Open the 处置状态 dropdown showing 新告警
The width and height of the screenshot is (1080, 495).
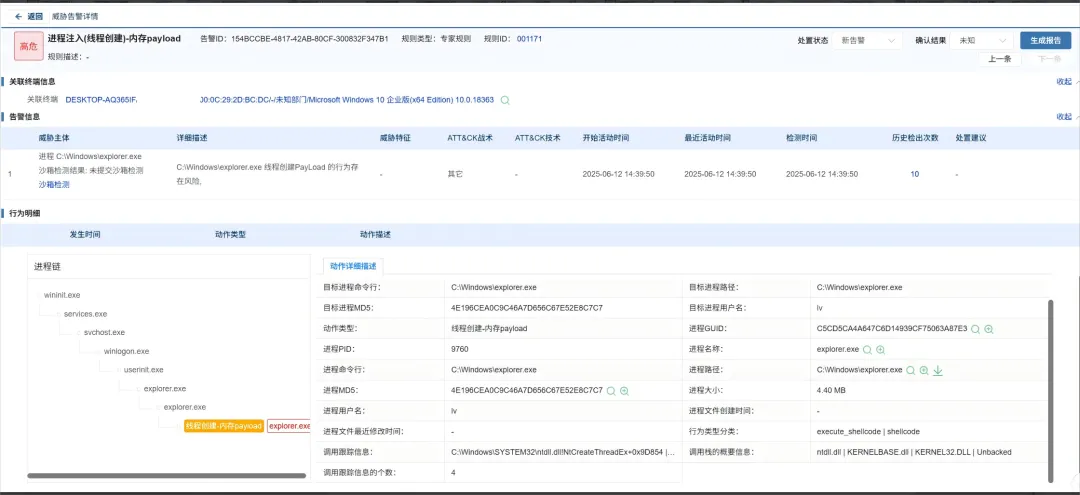(869, 41)
